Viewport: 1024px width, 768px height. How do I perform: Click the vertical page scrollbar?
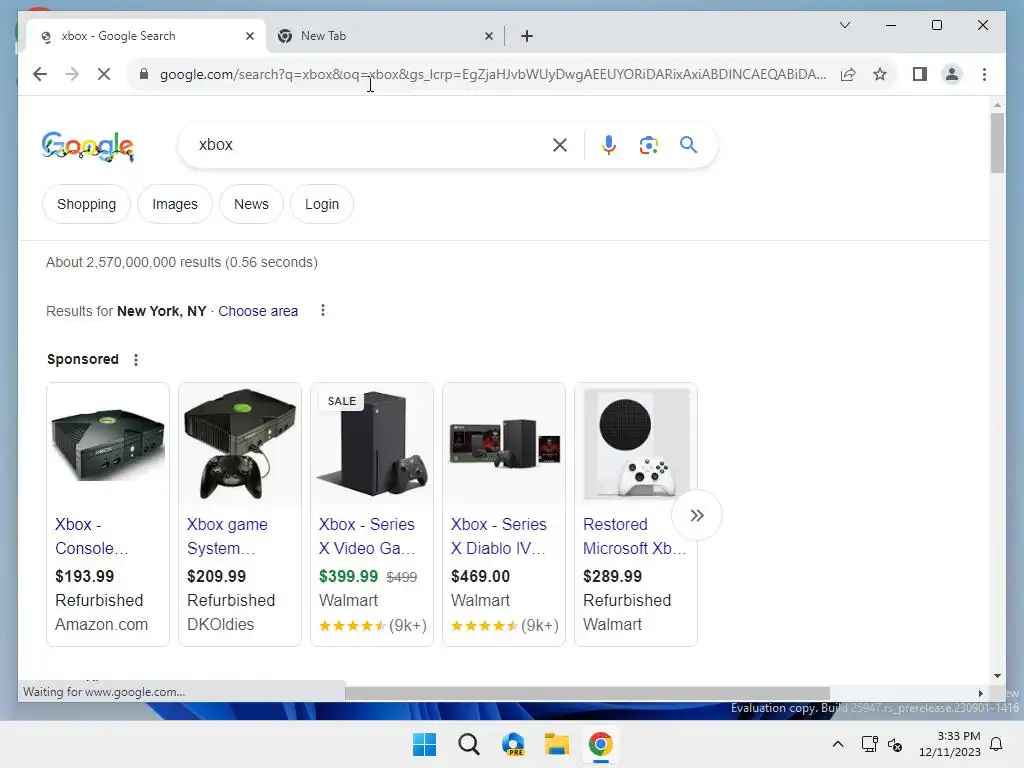997,143
